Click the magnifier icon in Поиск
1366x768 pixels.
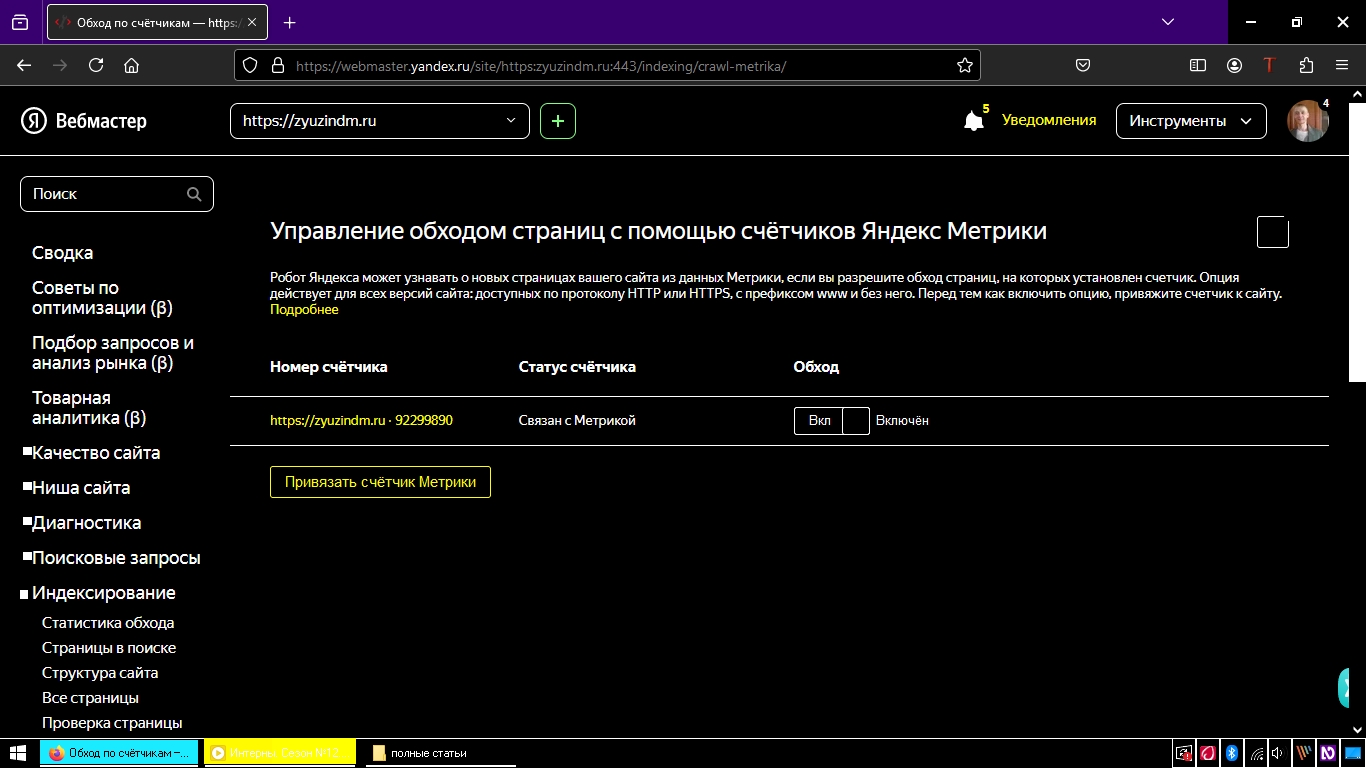(194, 194)
